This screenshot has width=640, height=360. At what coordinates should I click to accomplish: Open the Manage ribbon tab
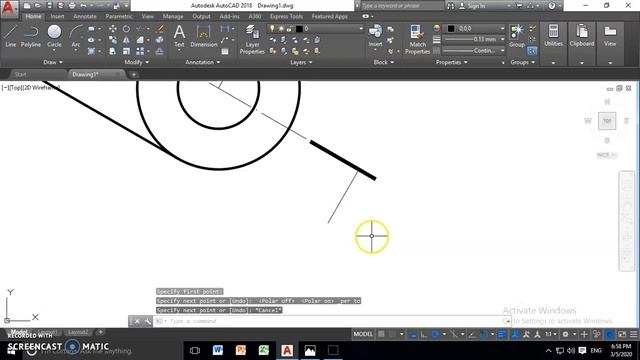tap(173, 16)
